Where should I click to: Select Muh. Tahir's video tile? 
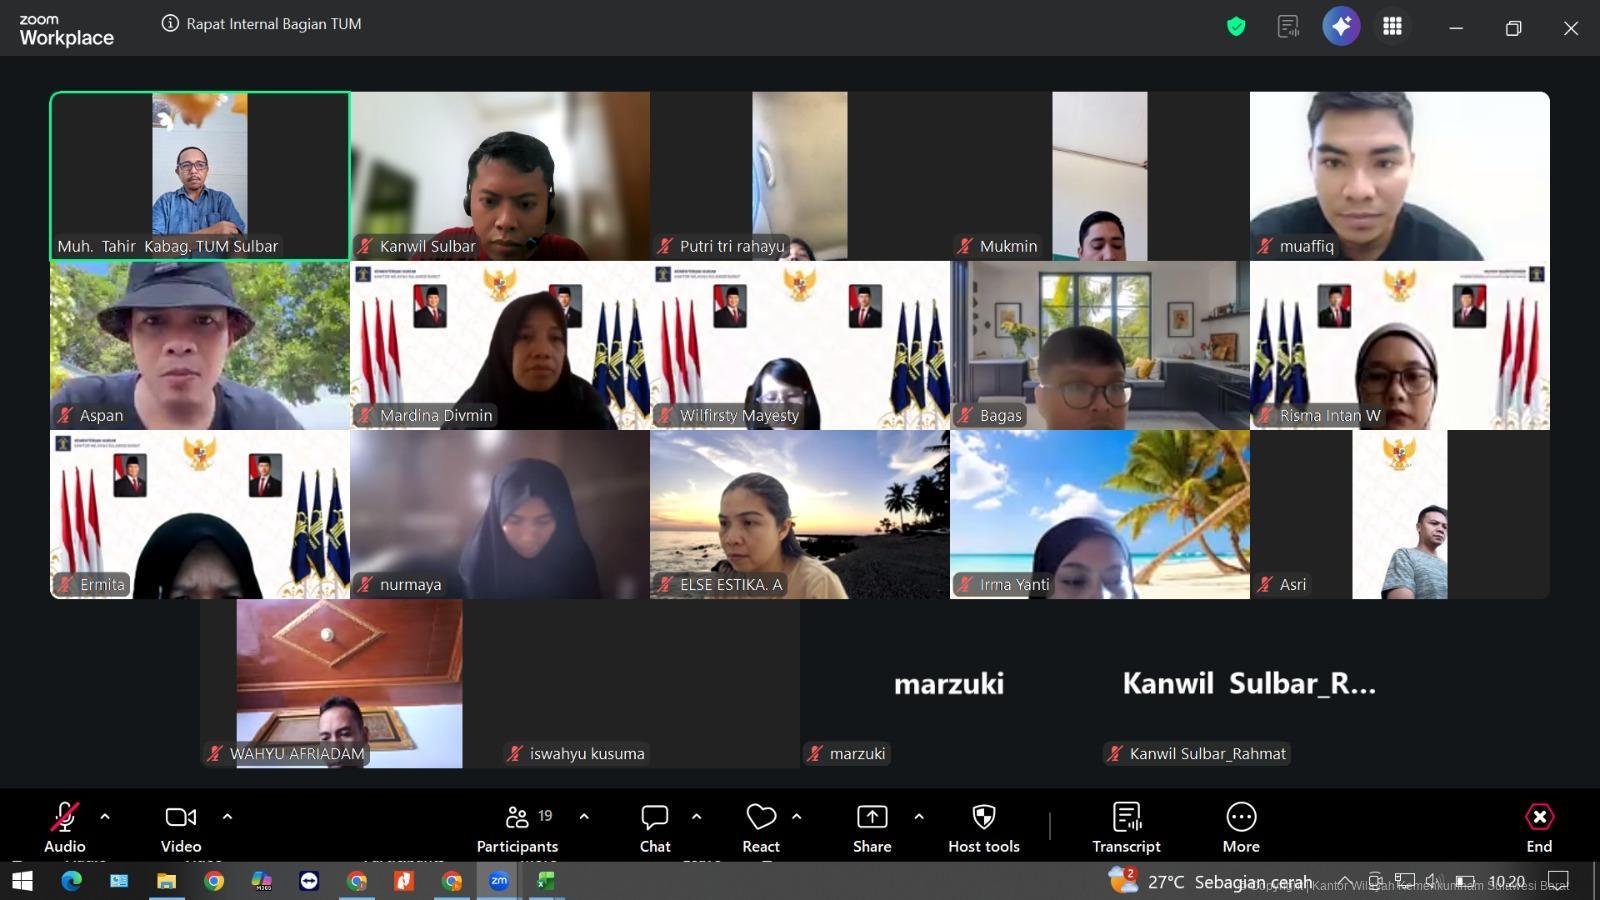[x=200, y=176]
